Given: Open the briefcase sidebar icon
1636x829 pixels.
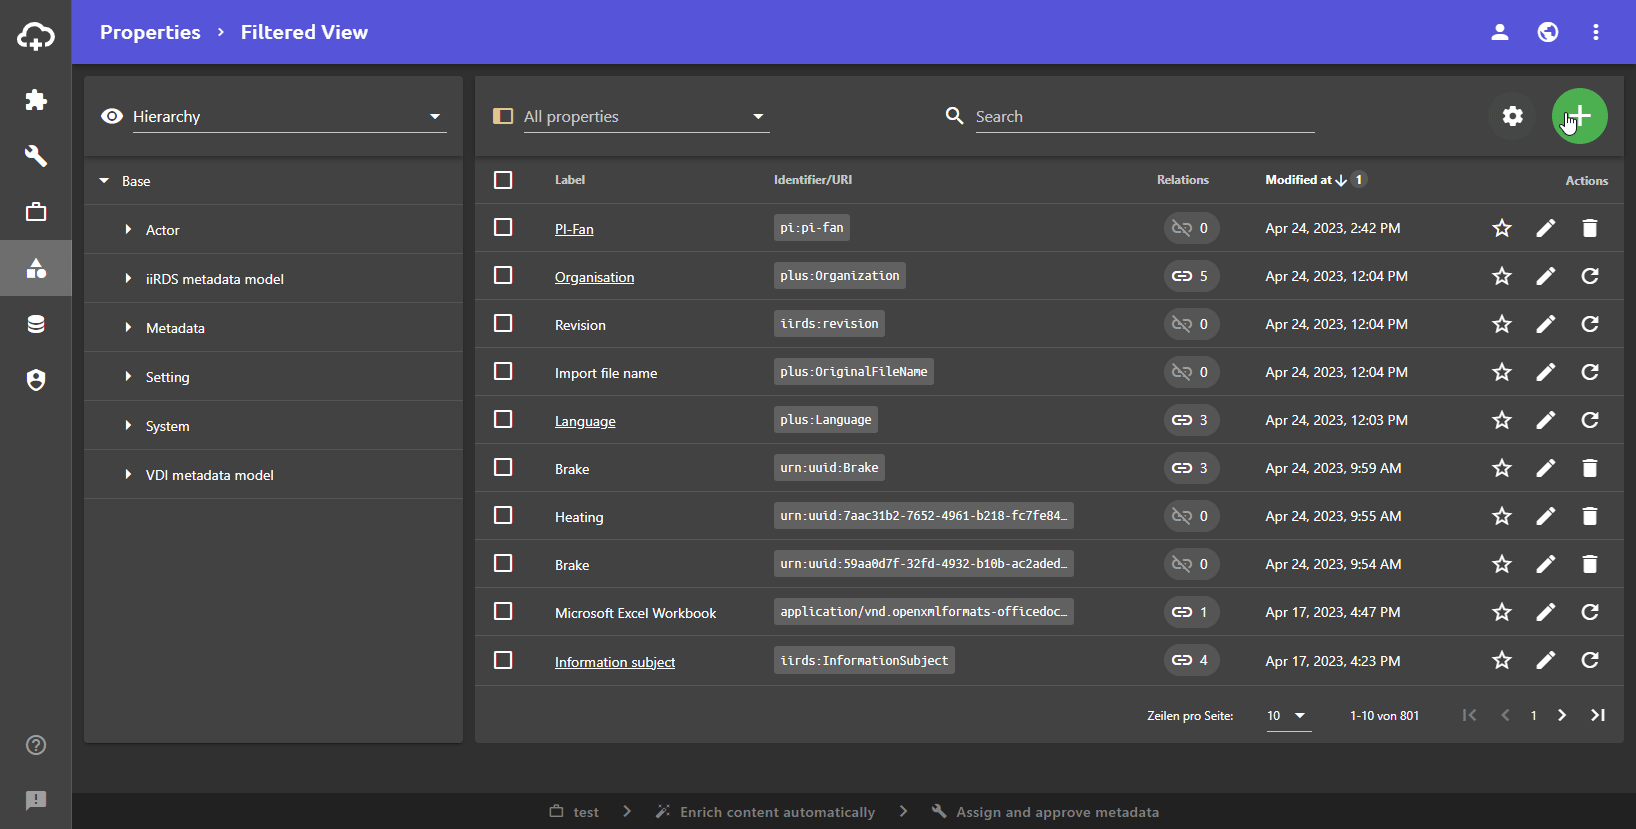Looking at the screenshot, I should click(x=36, y=212).
